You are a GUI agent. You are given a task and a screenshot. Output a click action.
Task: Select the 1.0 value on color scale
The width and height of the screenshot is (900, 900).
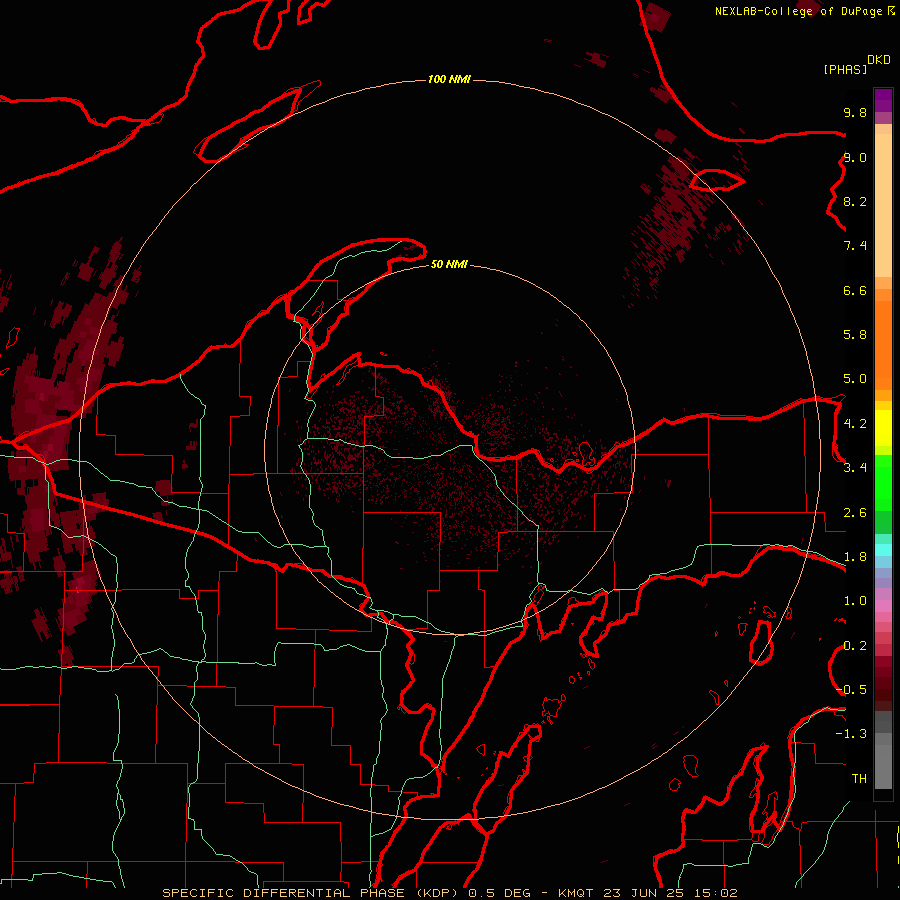pyautogui.click(x=855, y=601)
